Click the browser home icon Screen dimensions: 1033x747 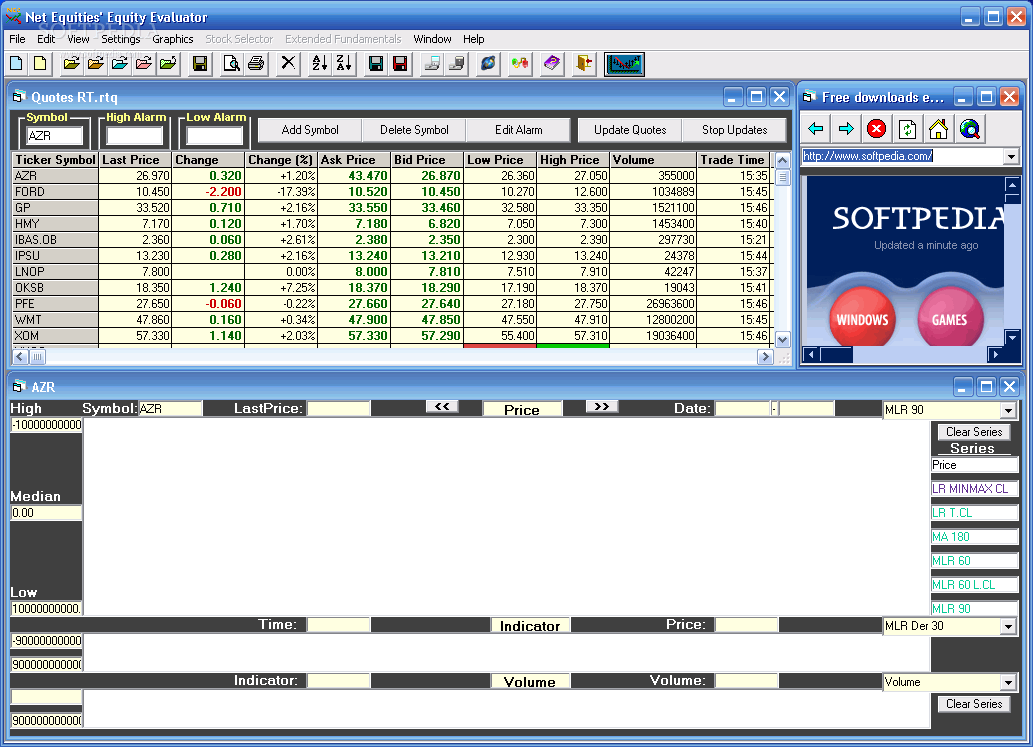tap(938, 128)
